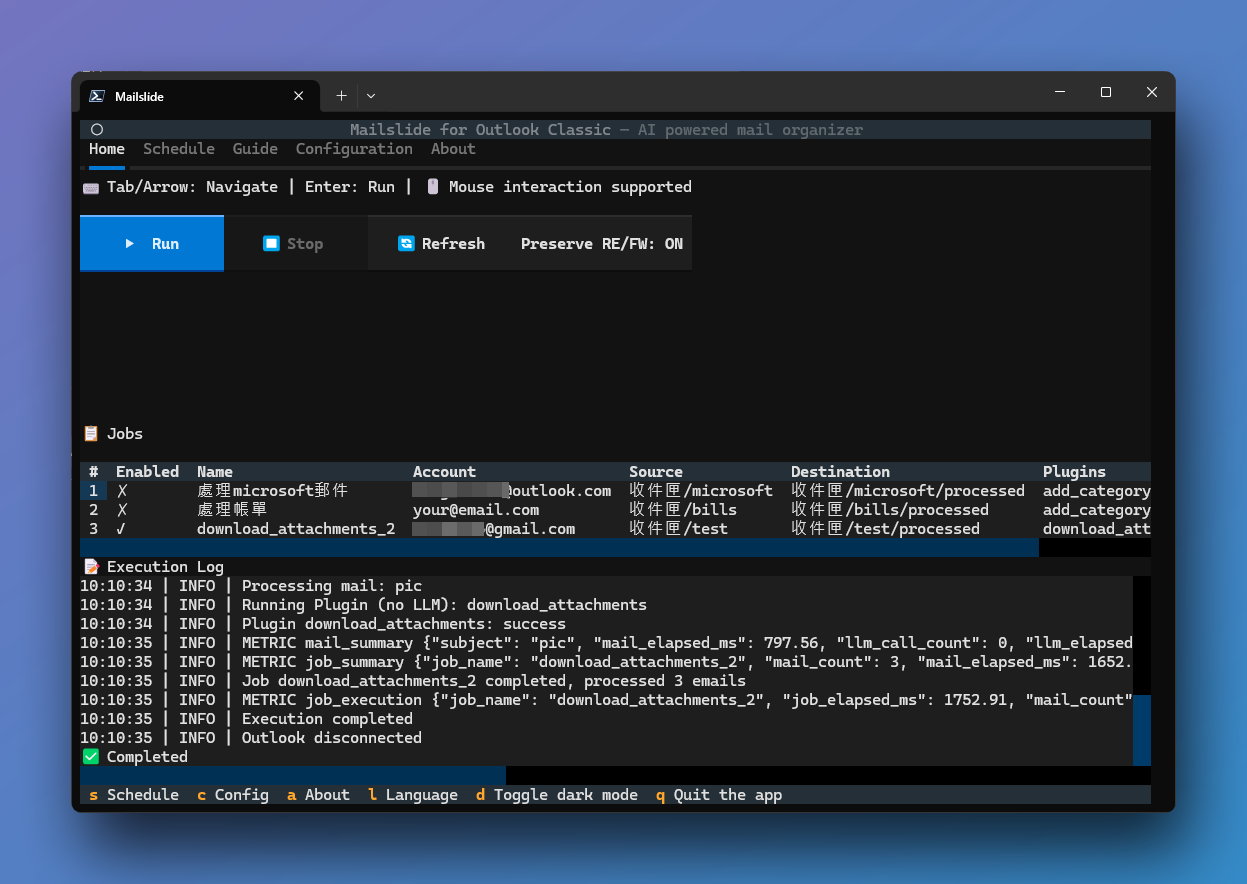Click the notepad icon beside Execution Log

[91, 567]
